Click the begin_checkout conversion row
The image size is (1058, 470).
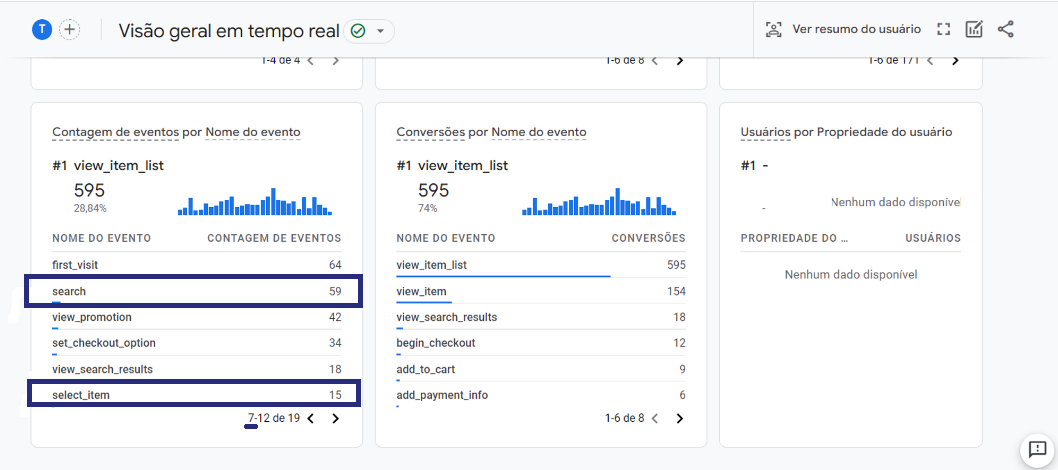coord(540,343)
